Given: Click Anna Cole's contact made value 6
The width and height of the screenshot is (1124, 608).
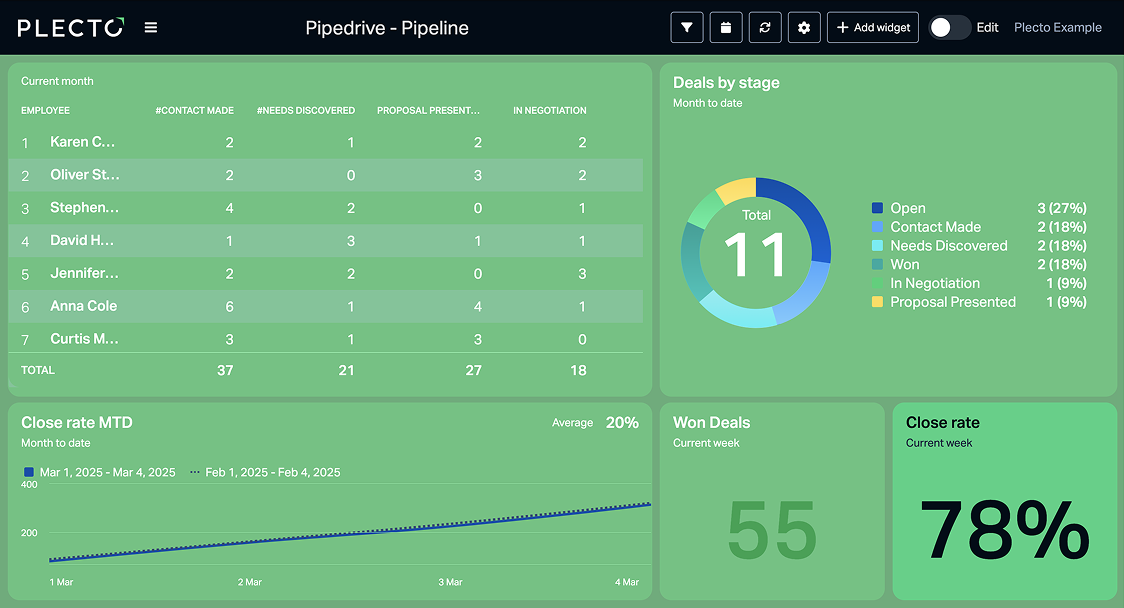Looking at the screenshot, I should point(229,306).
